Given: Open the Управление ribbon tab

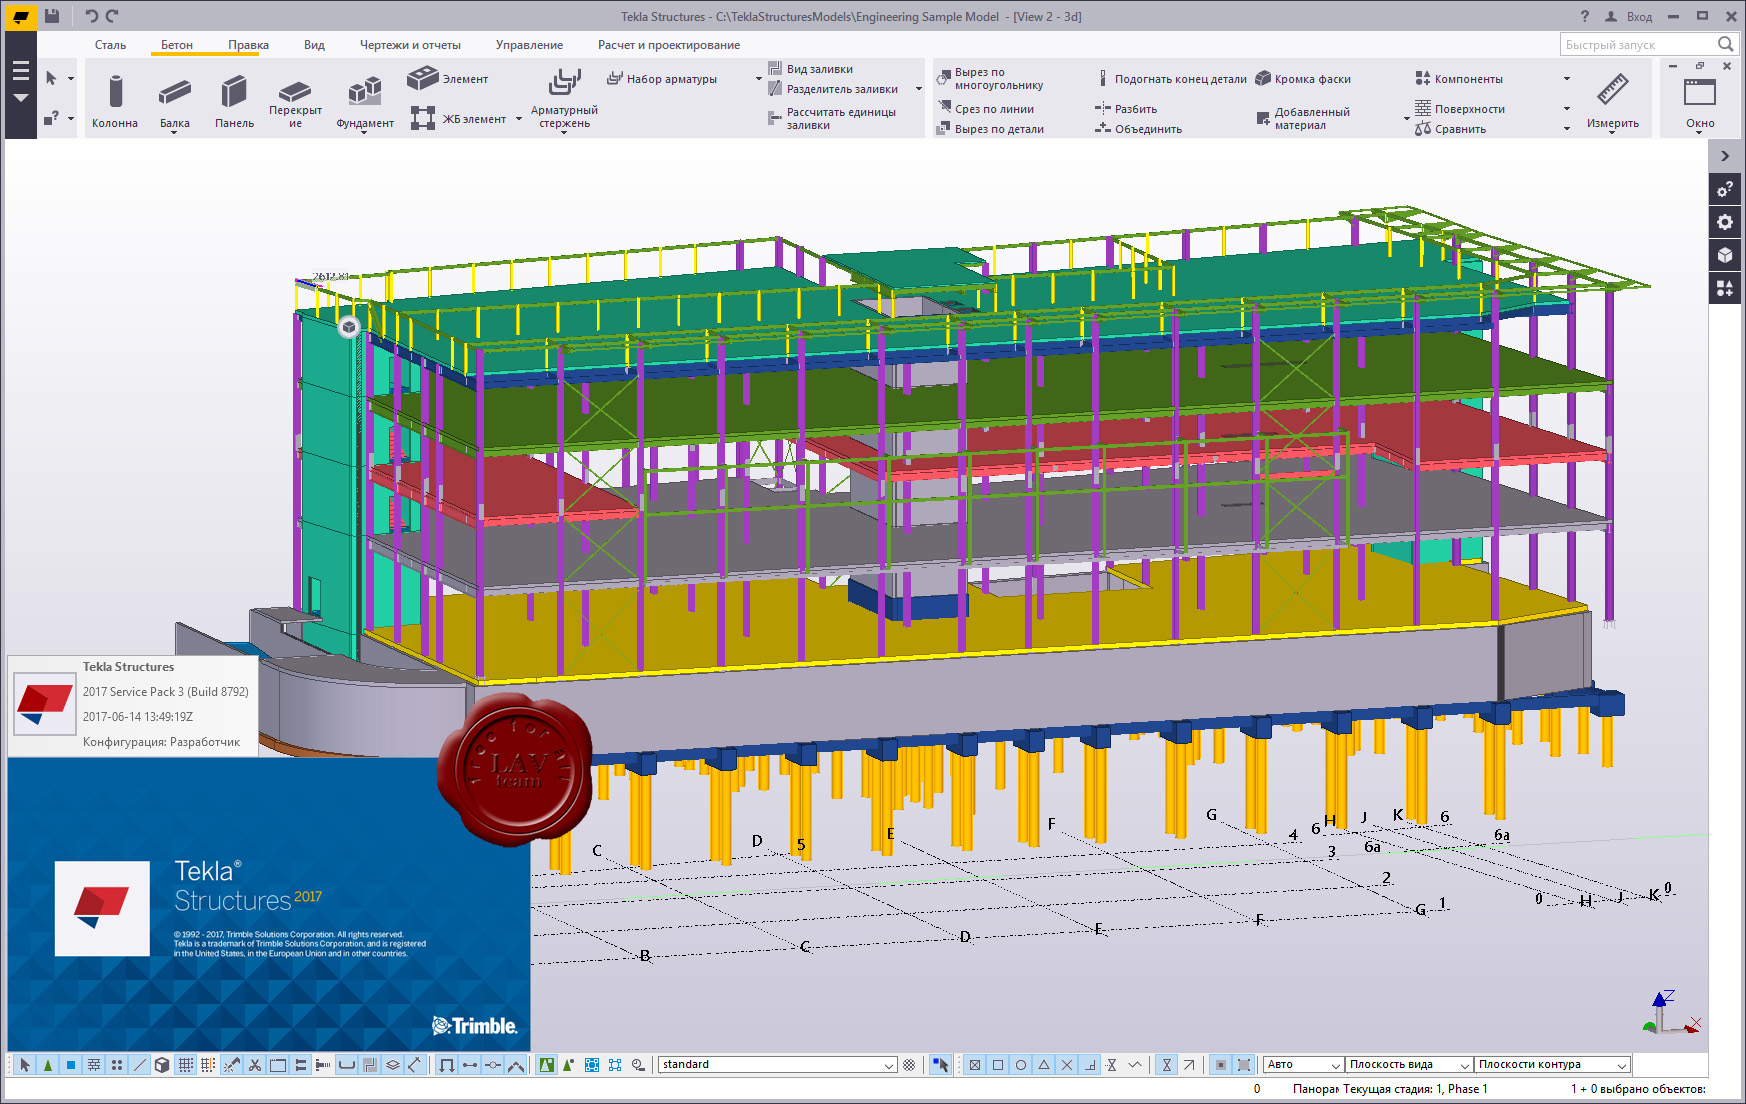Looking at the screenshot, I should (x=529, y=45).
